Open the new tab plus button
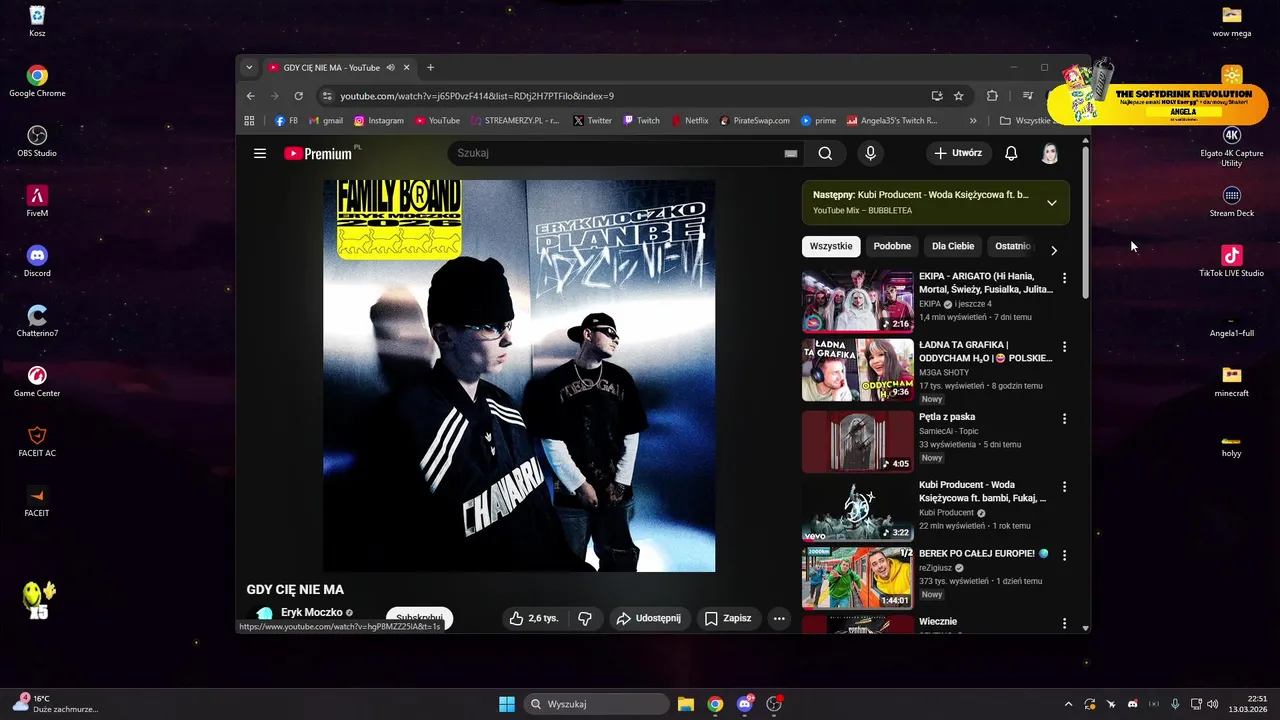This screenshot has width=1280, height=720. (430, 68)
